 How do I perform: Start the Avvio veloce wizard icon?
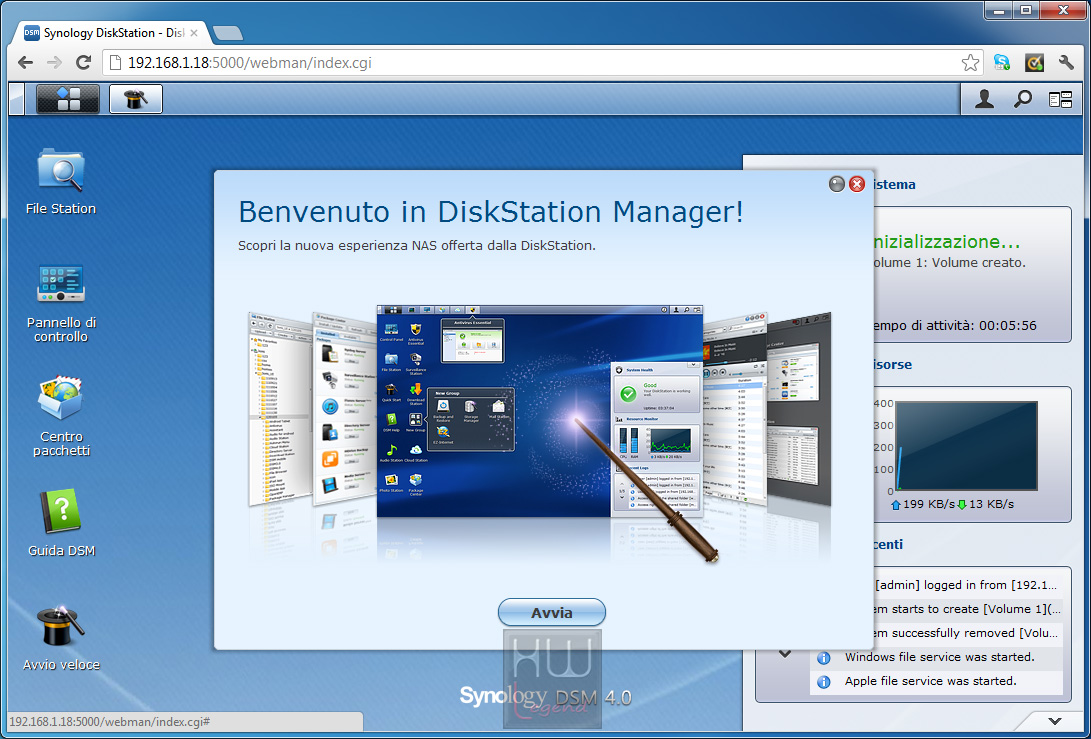pyautogui.click(x=61, y=638)
